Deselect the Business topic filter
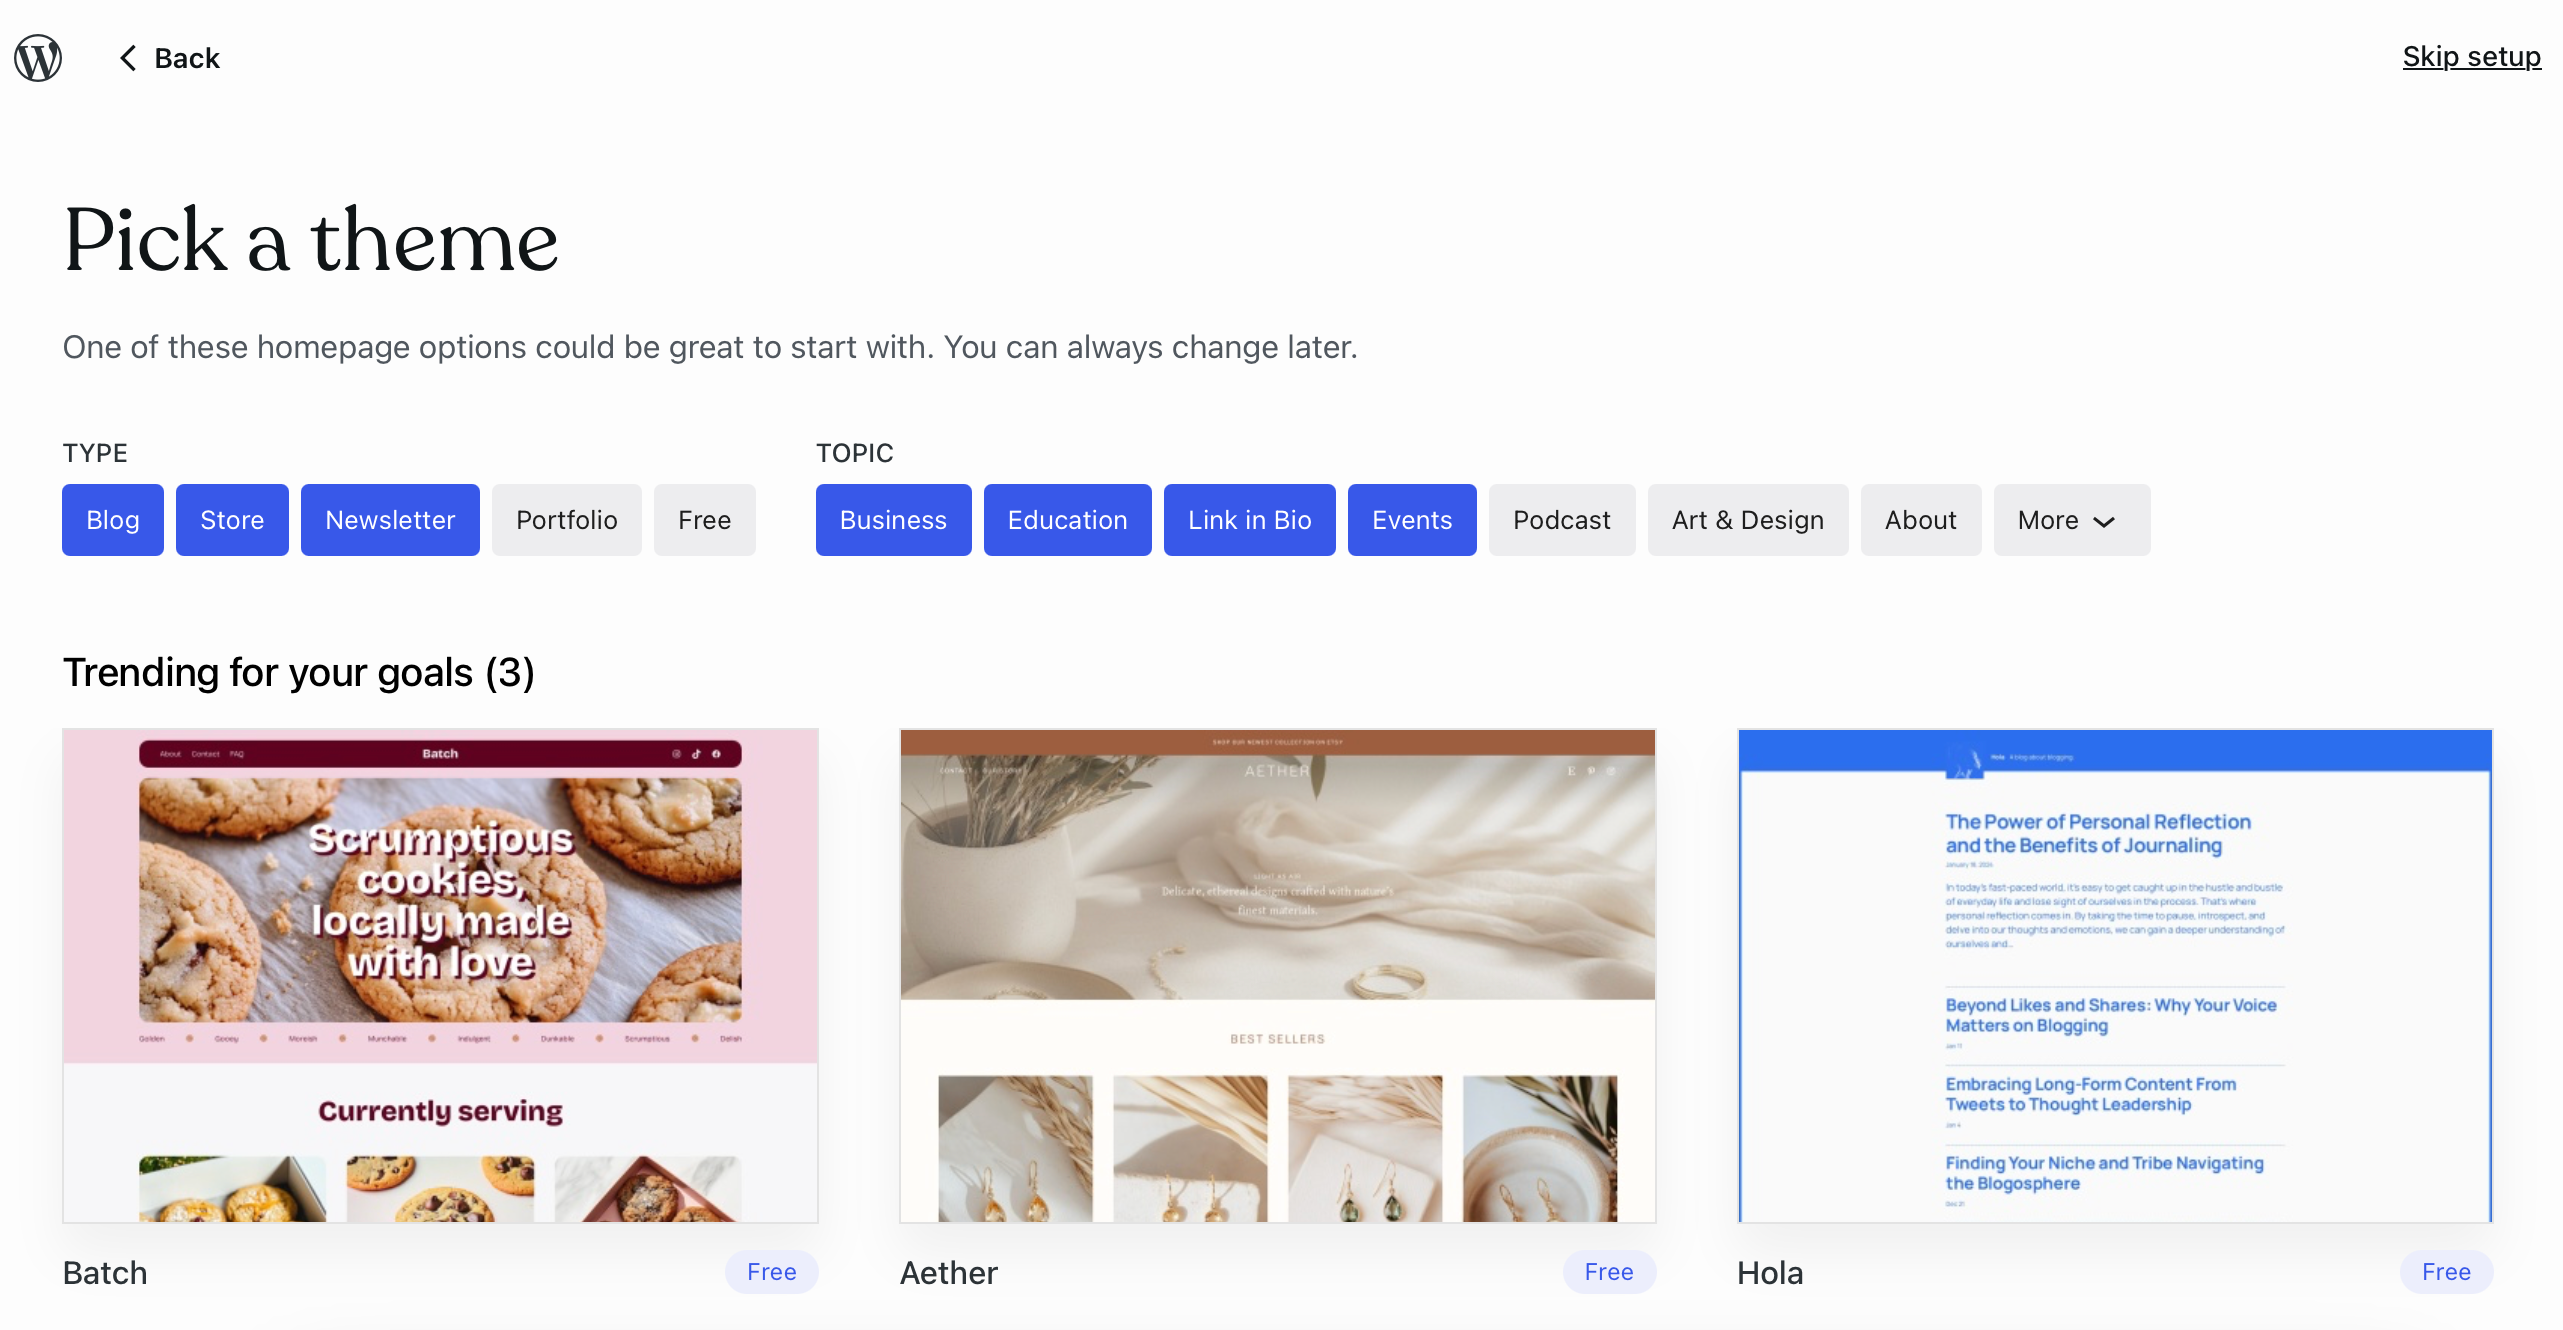 [893, 520]
